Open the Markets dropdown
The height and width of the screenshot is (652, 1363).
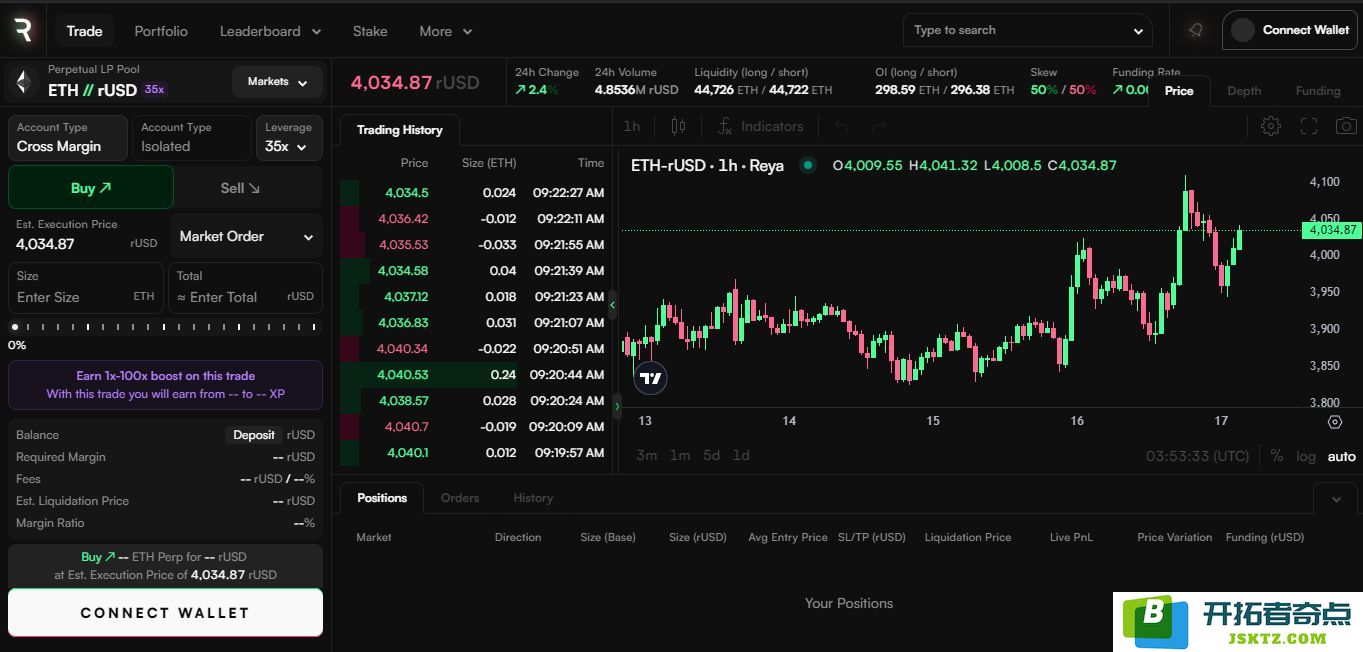pos(277,82)
